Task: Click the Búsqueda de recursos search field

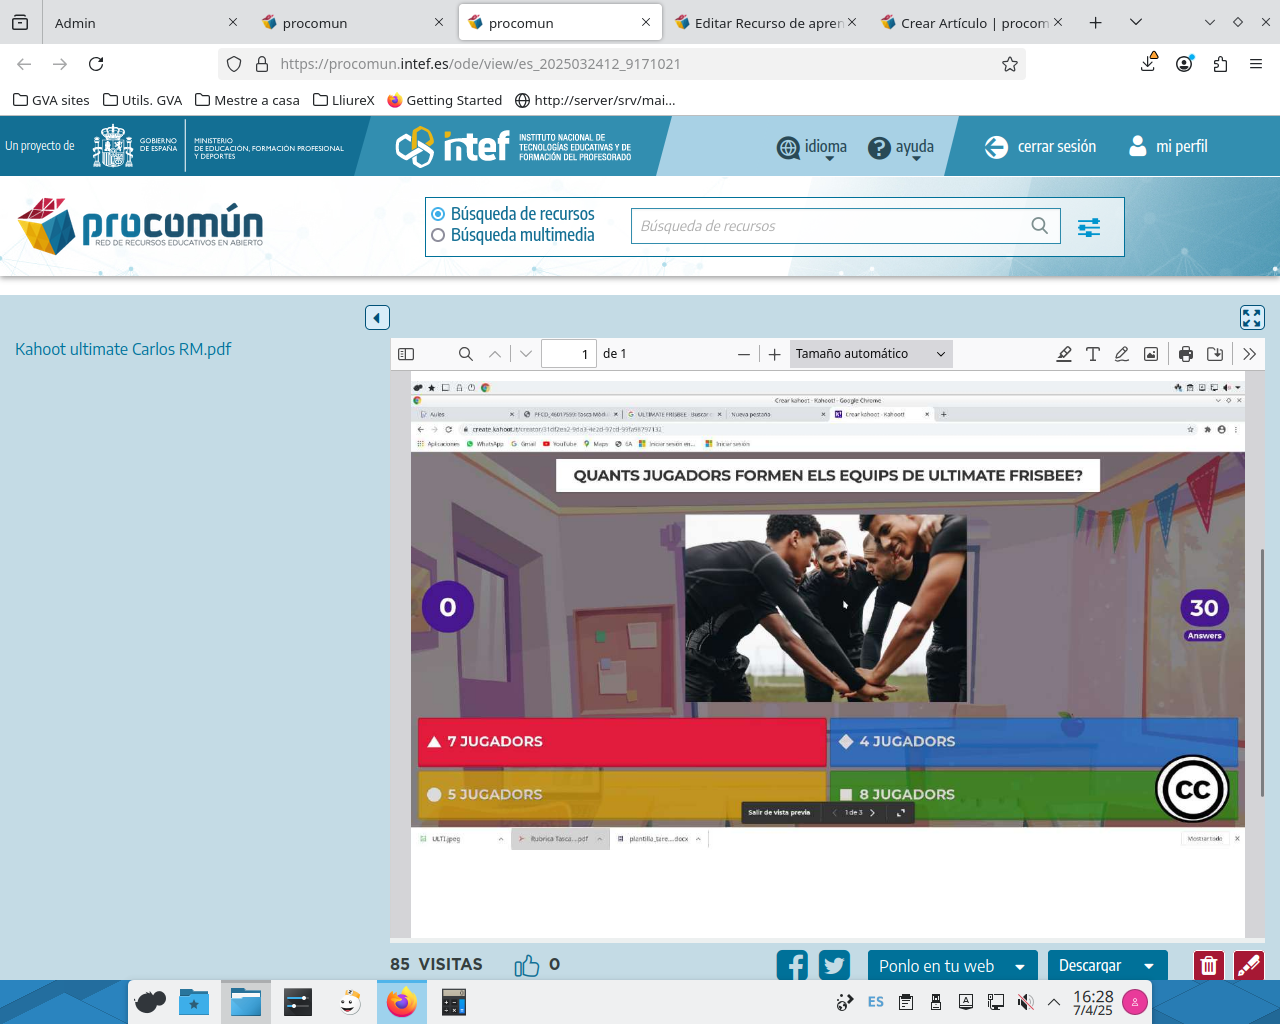Action: point(830,226)
